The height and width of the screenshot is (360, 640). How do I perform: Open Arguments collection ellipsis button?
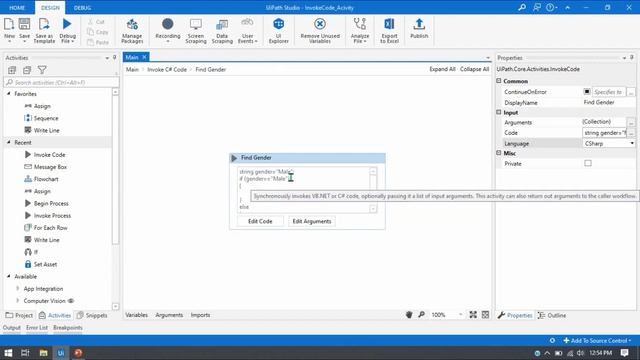[631, 122]
